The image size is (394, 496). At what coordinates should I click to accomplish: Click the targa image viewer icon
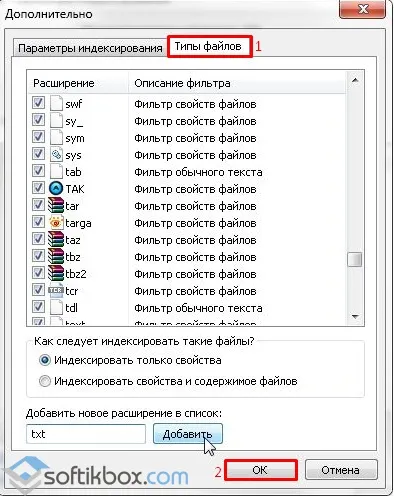tap(56, 223)
